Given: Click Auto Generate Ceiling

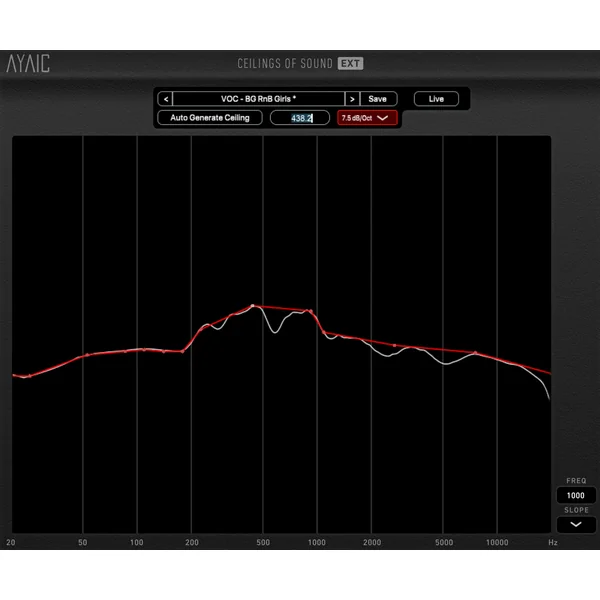Looking at the screenshot, I should click(x=210, y=118).
